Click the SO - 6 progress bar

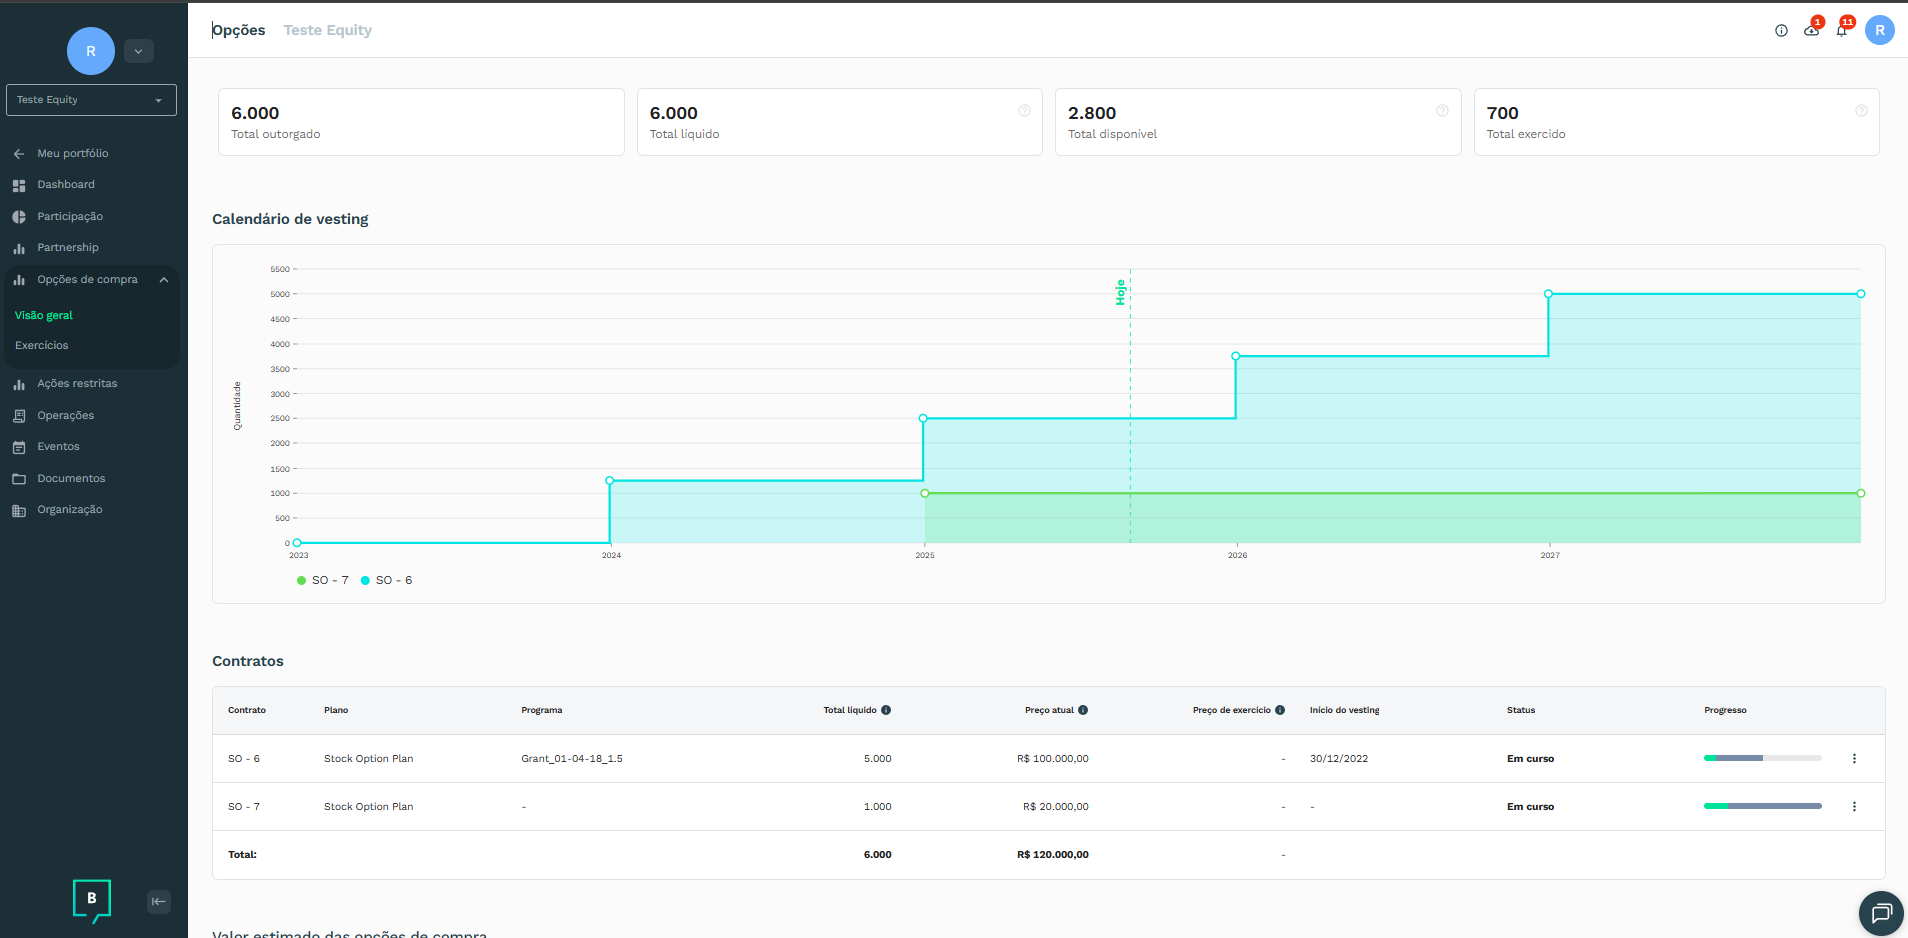[x=1762, y=759]
